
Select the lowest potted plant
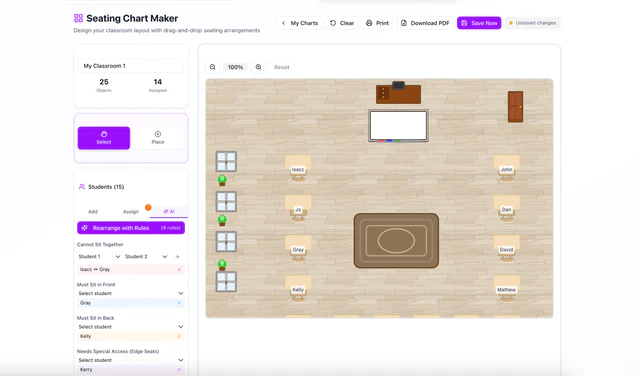click(x=222, y=265)
